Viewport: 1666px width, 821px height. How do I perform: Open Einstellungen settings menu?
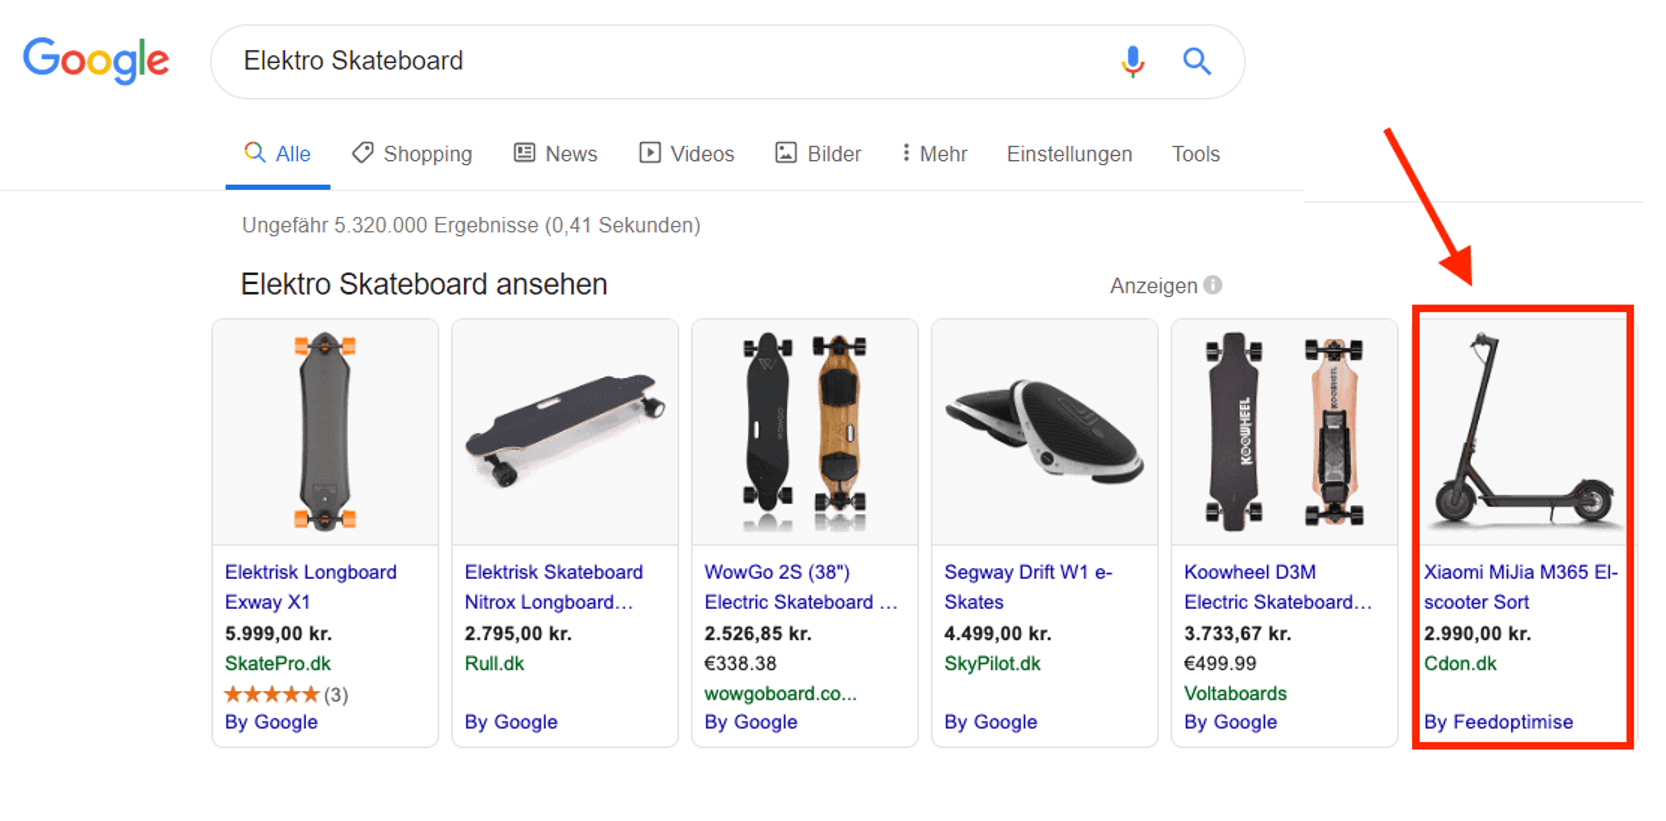pyautogui.click(x=1069, y=154)
